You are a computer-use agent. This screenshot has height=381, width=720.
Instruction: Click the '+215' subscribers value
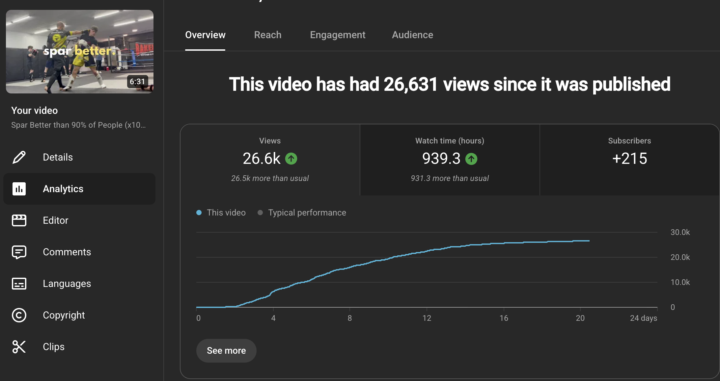(630, 159)
